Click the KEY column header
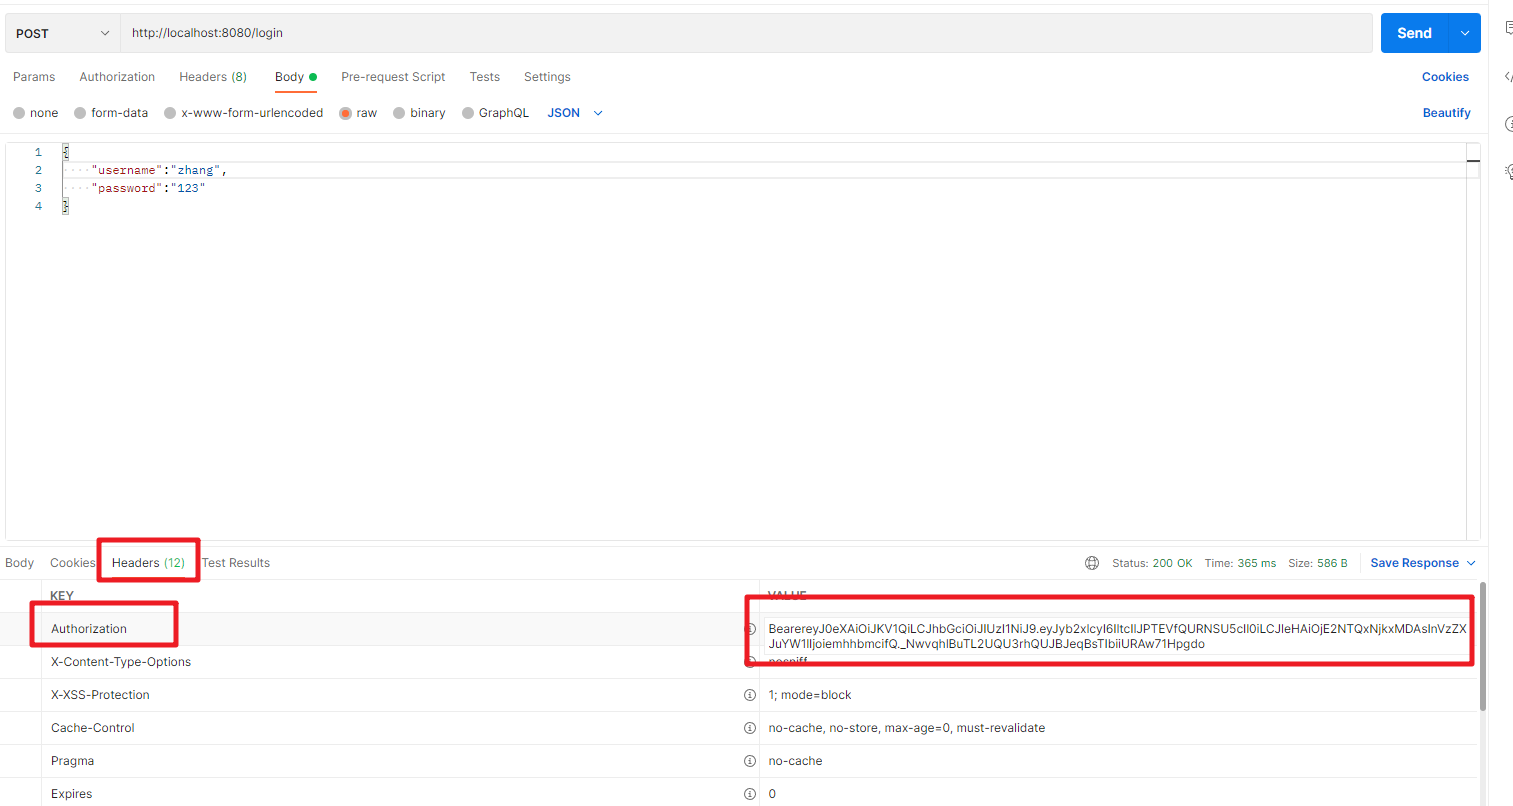The image size is (1513, 806). pyautogui.click(x=62, y=595)
